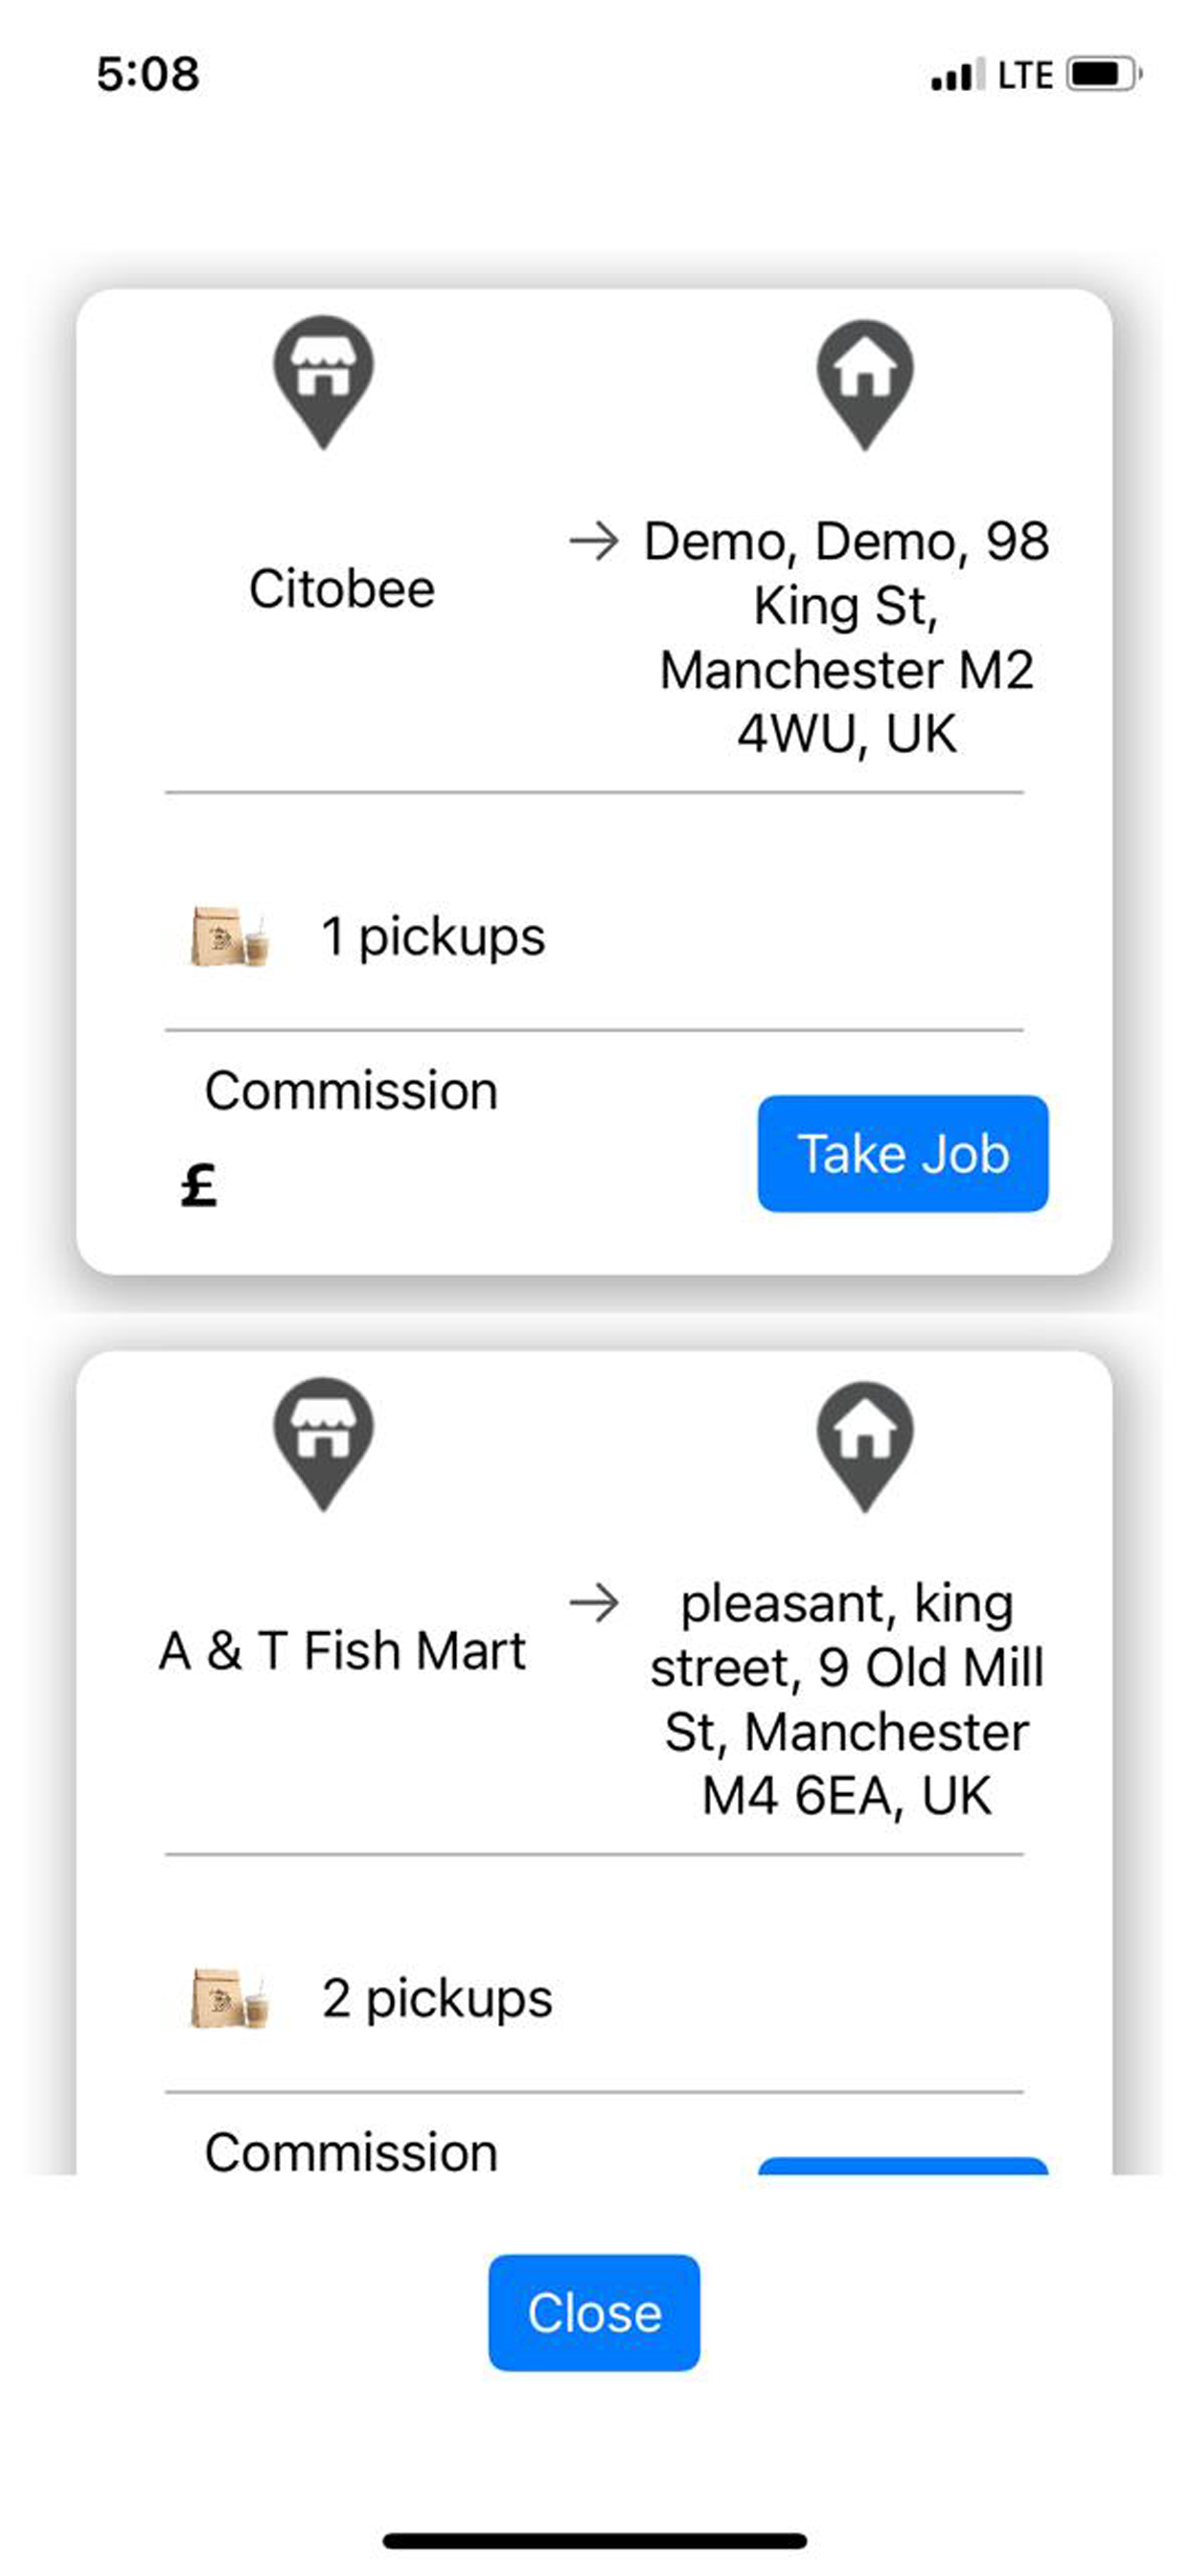This screenshot has width=1190, height=2576.
Task: Tap the arrow icon next to Citobee
Action: [x=594, y=542]
